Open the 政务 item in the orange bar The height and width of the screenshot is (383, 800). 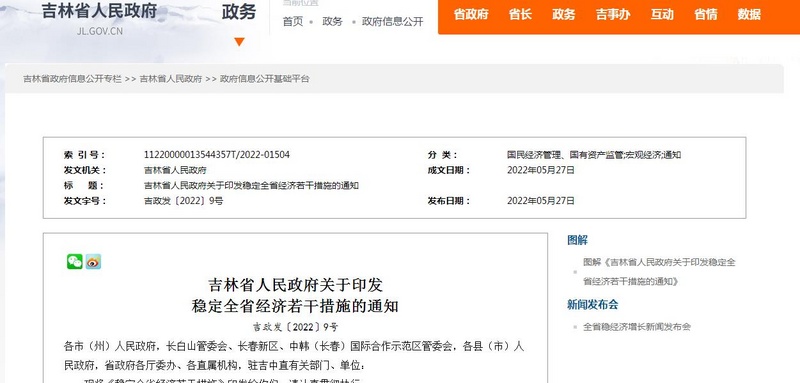pos(564,14)
